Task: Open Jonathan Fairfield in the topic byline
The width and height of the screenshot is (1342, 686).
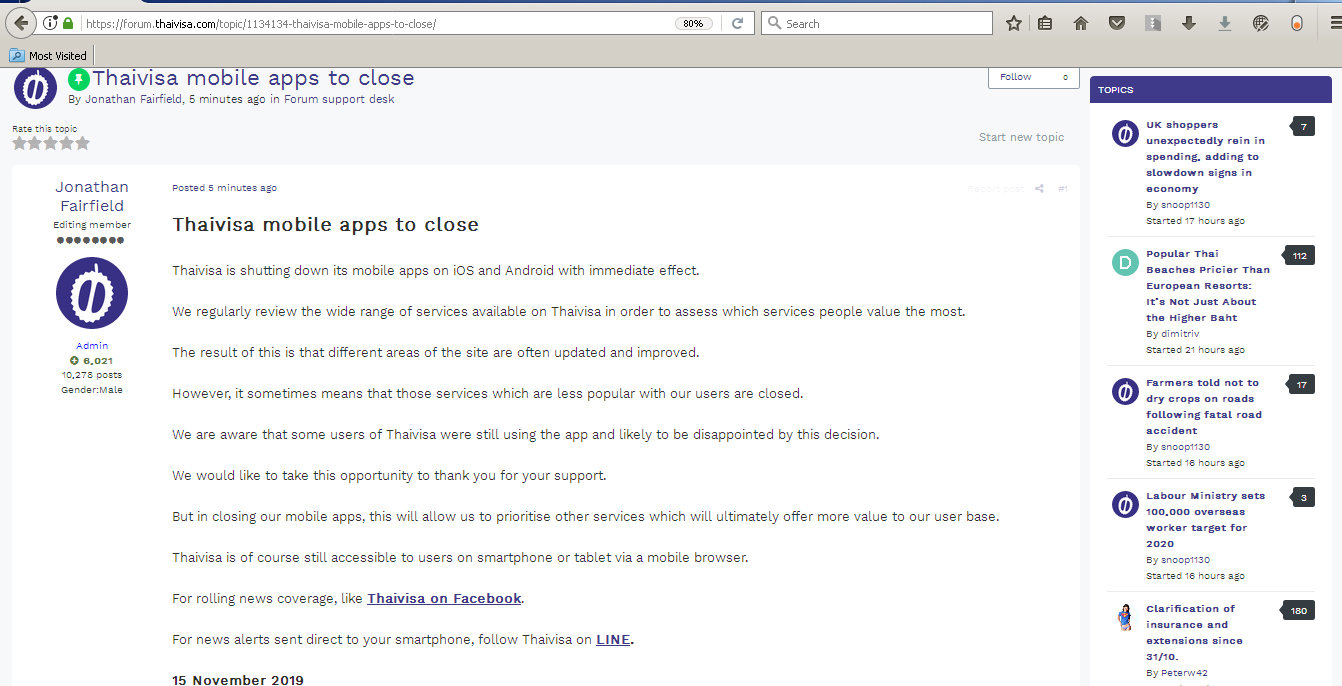Action: click(x=134, y=99)
